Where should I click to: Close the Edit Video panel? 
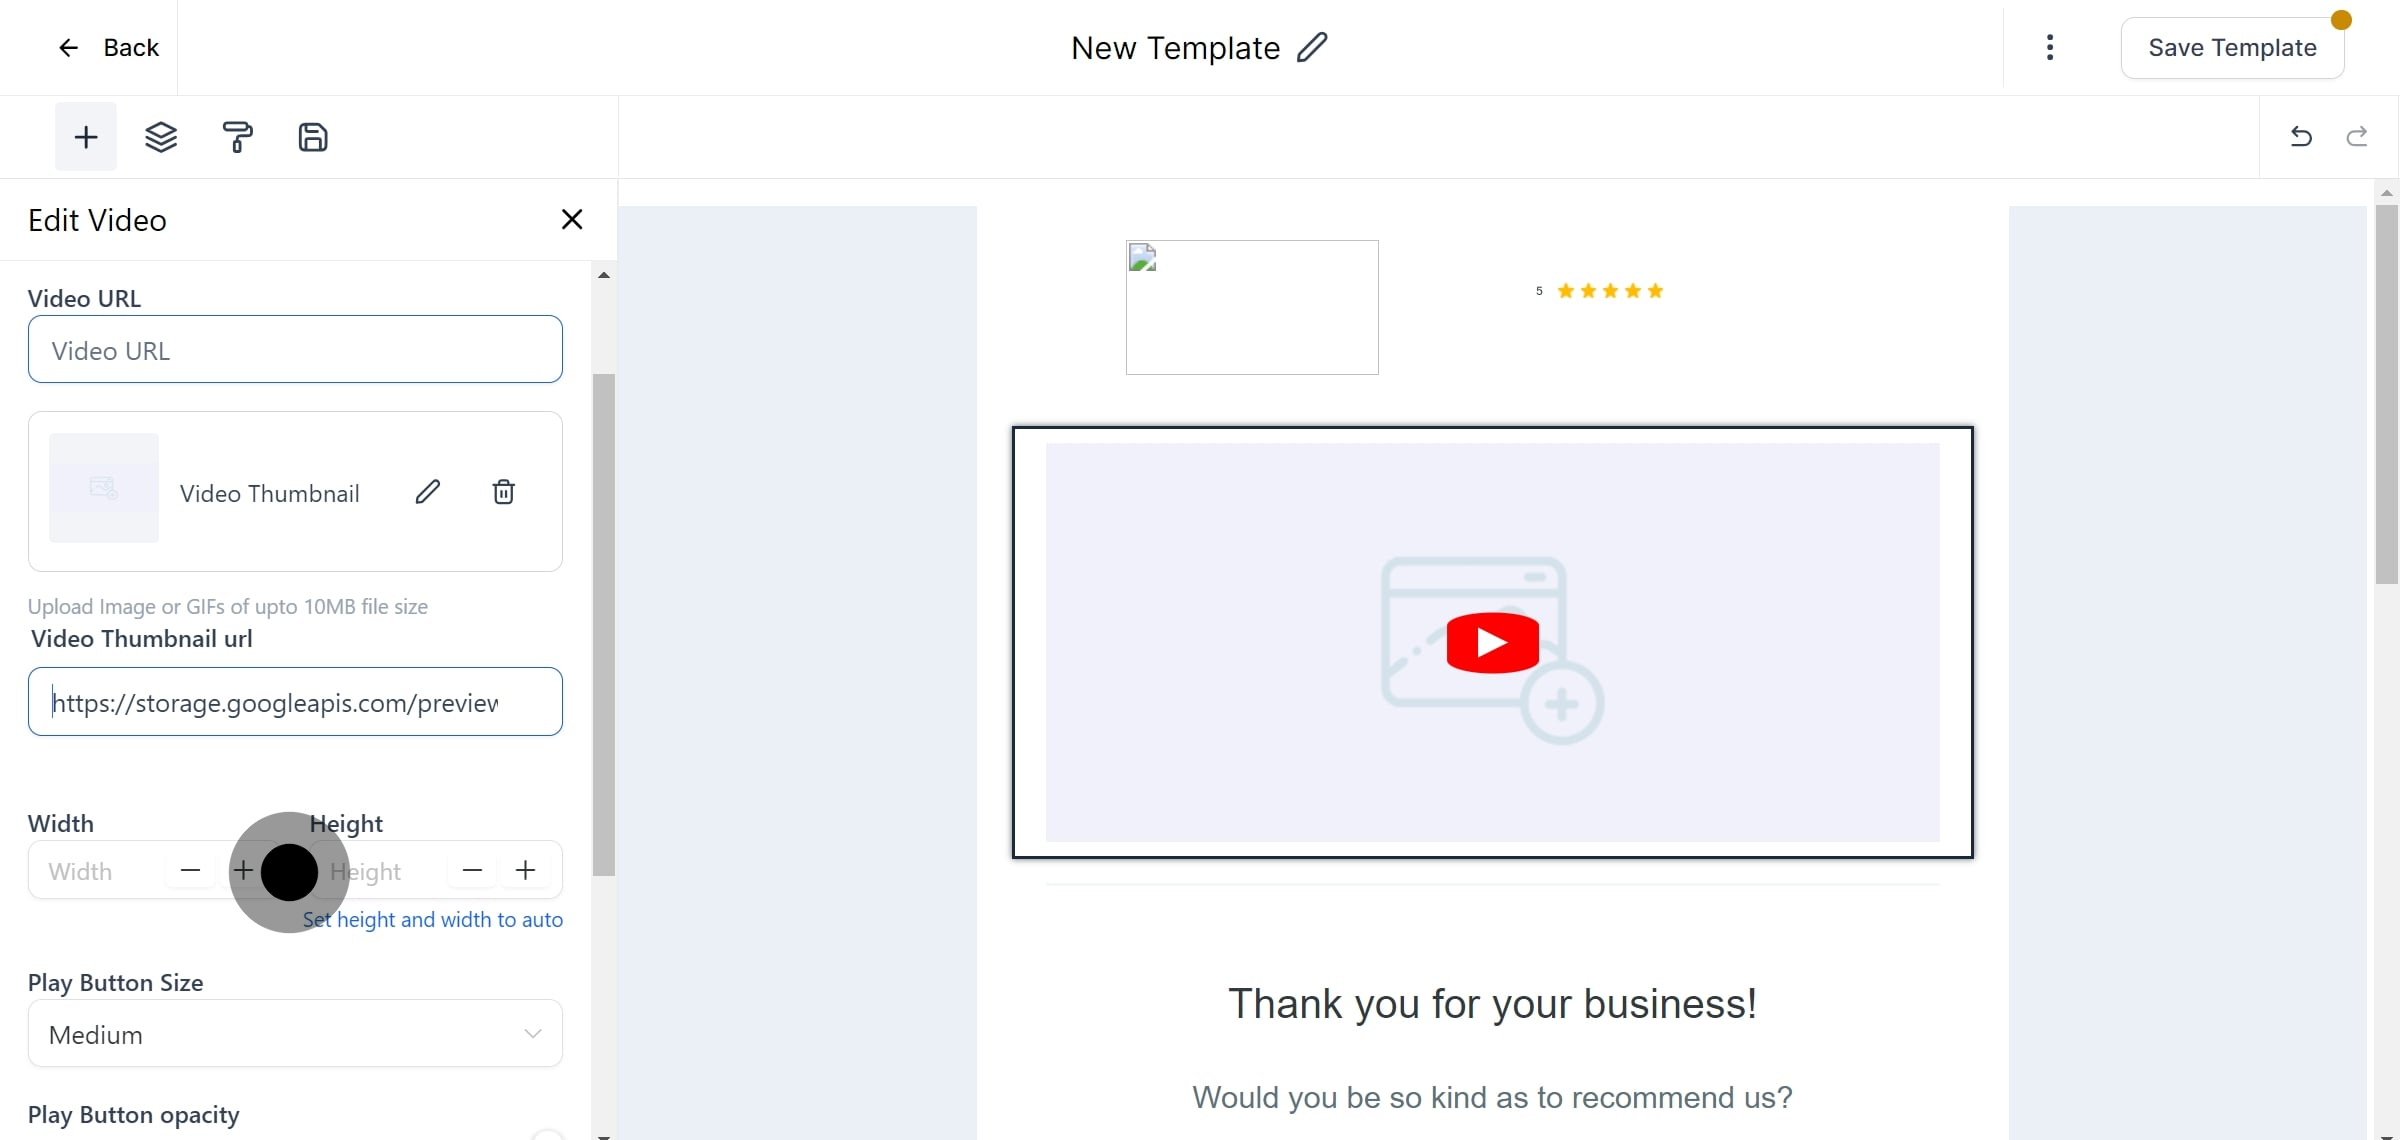pyautogui.click(x=572, y=219)
